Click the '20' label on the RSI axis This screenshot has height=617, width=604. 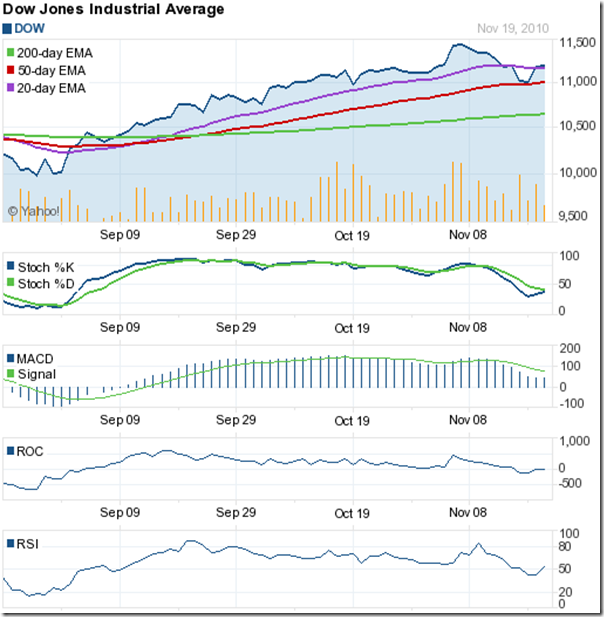point(565,592)
